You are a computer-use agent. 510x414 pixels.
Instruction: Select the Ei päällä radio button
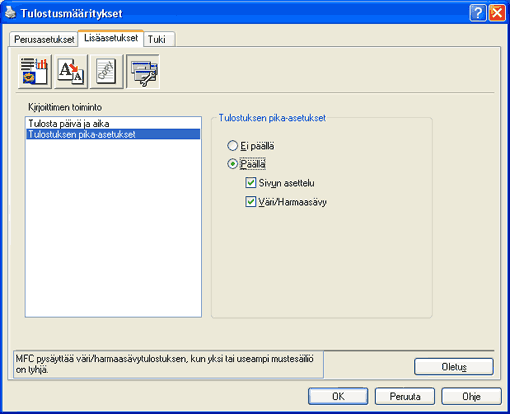click(232, 146)
